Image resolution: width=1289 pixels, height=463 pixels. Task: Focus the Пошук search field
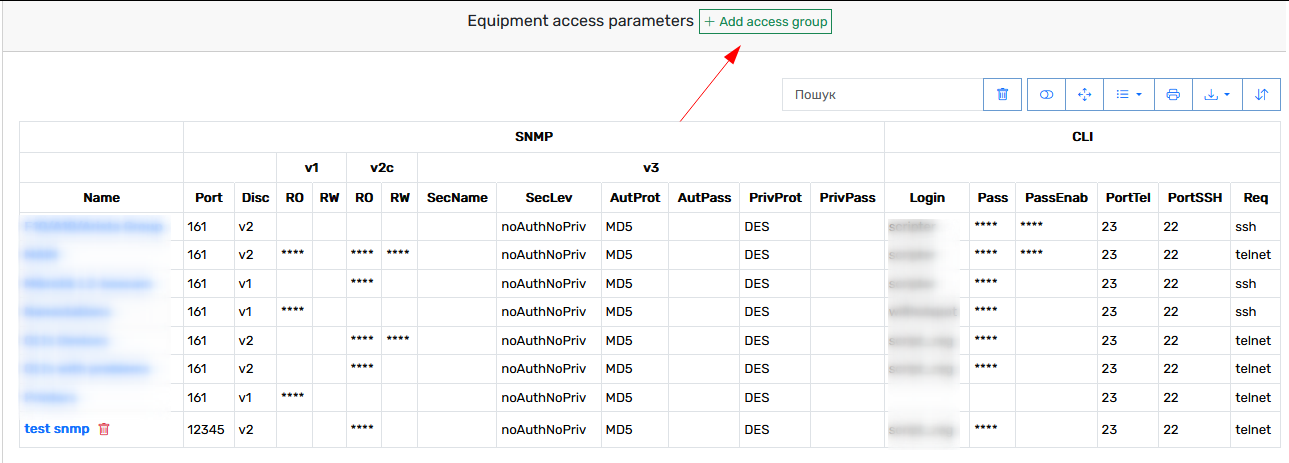click(883, 95)
